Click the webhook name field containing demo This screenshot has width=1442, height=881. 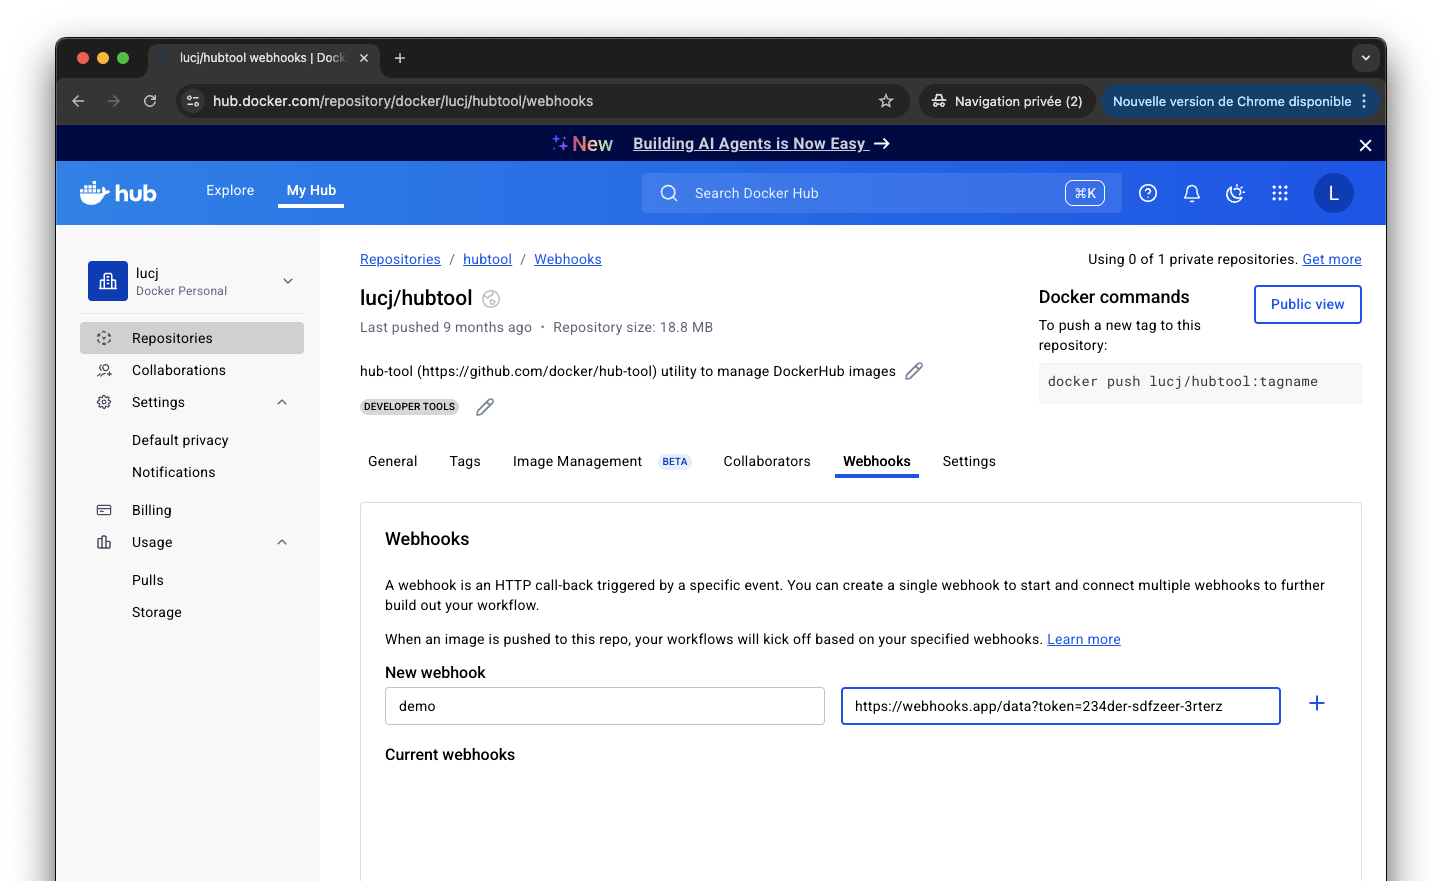click(x=605, y=706)
